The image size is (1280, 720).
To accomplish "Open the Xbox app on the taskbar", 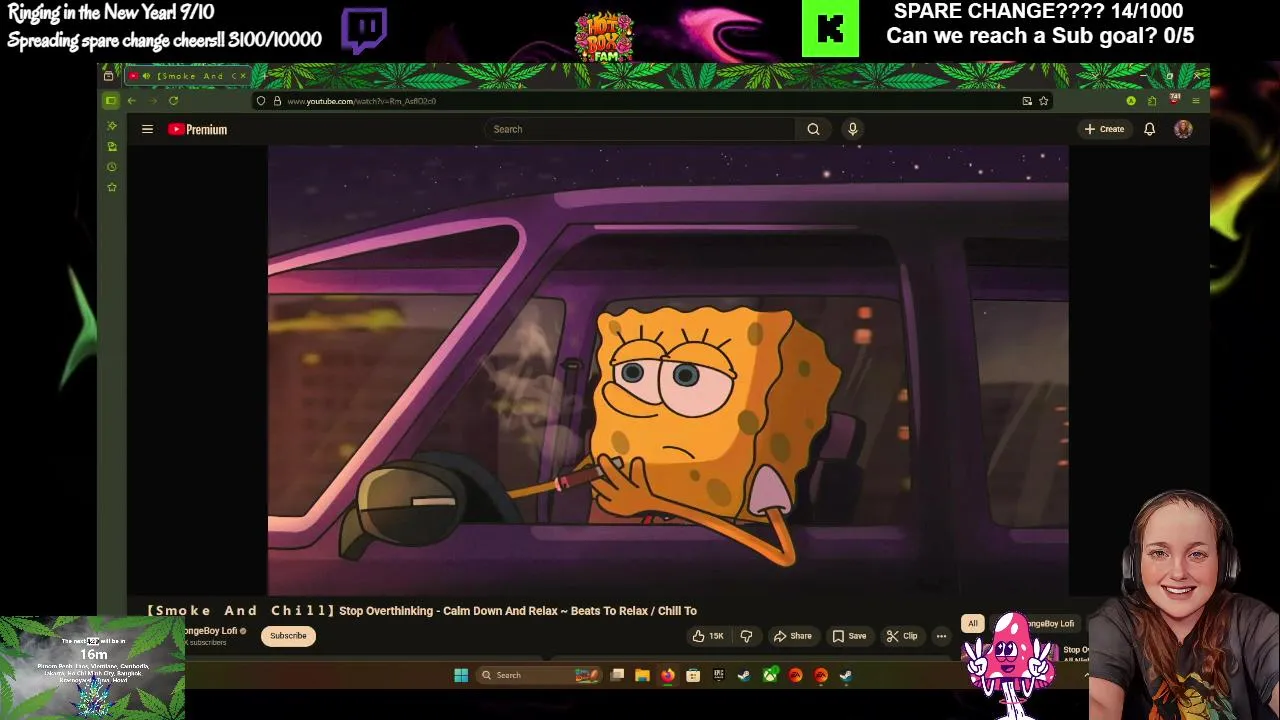I will pyautogui.click(x=770, y=675).
